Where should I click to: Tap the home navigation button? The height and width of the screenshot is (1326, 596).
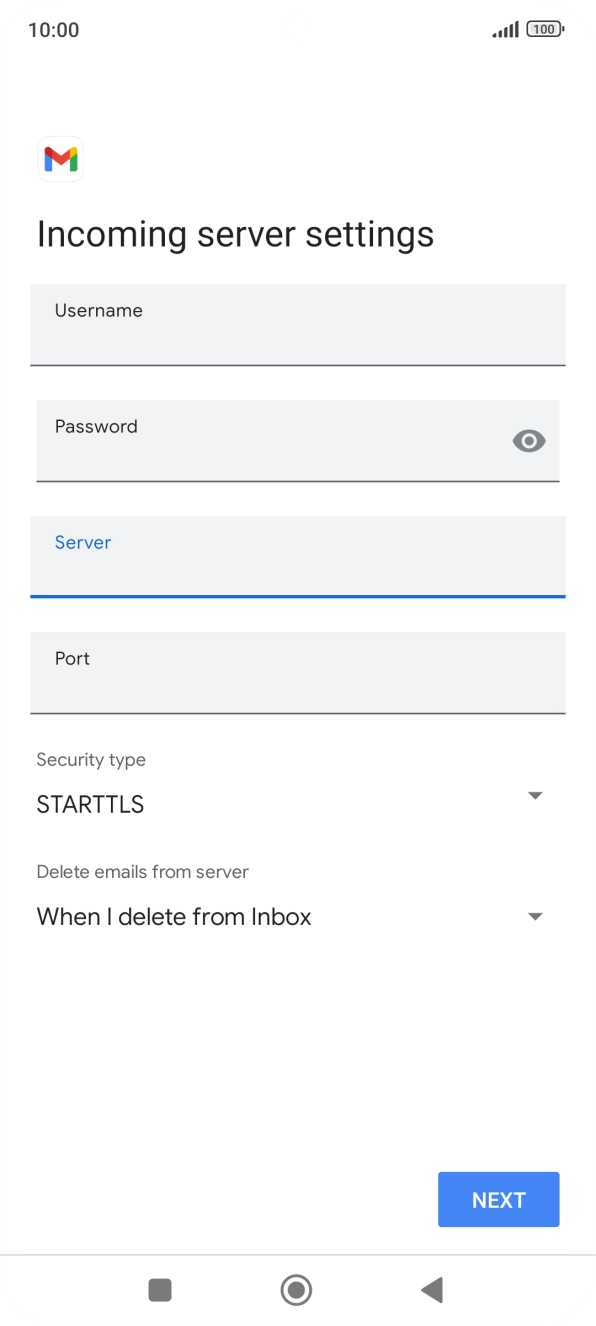[296, 1290]
